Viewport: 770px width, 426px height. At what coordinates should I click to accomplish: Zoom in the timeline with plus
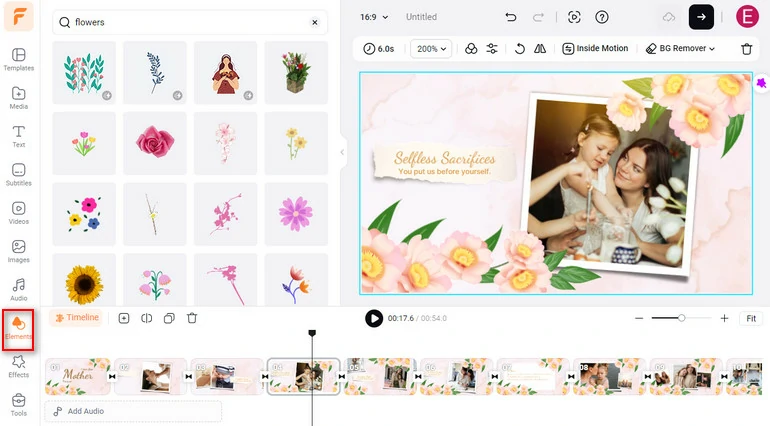(724, 318)
